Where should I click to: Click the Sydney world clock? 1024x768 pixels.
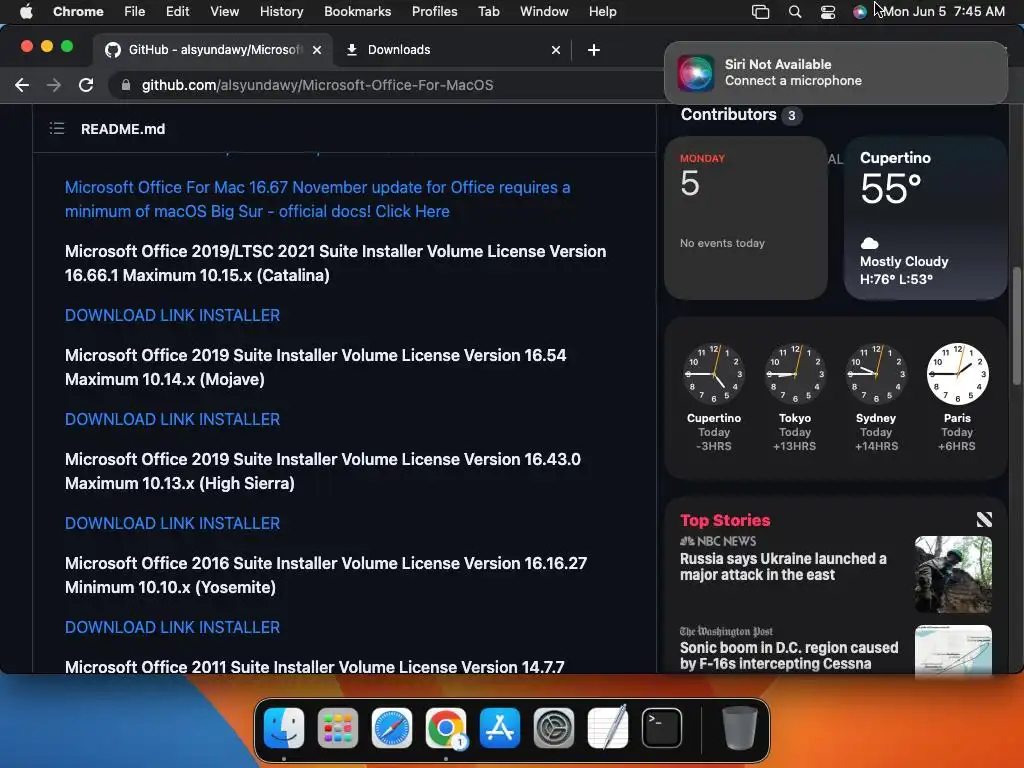point(876,374)
